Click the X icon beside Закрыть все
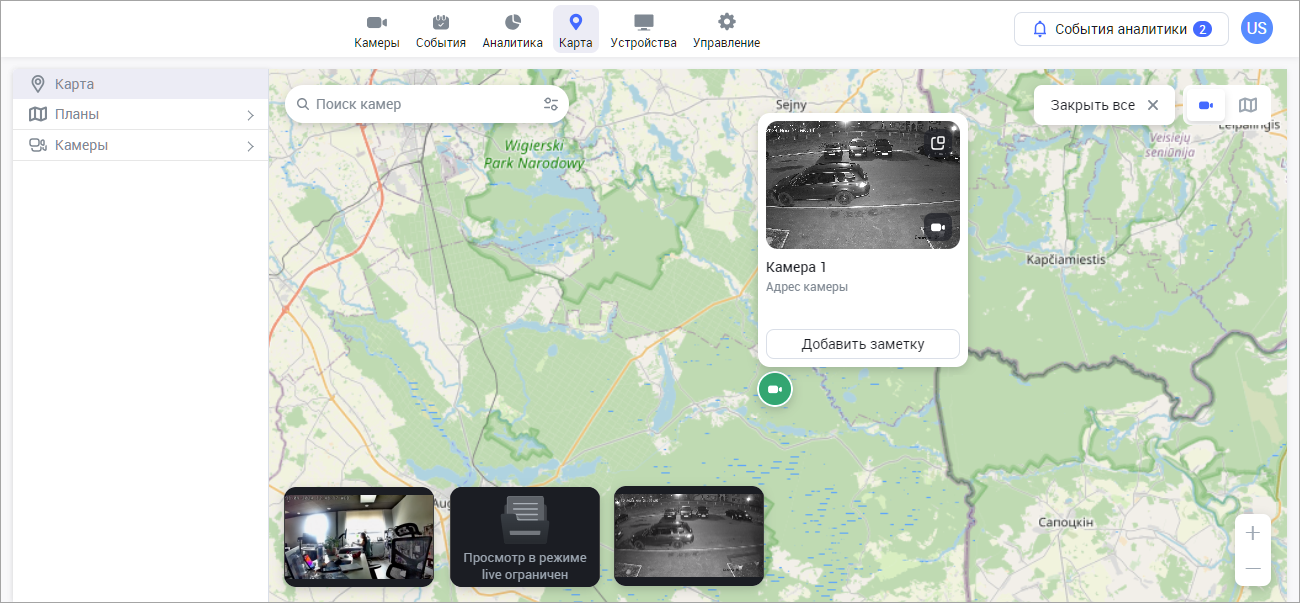The height and width of the screenshot is (603, 1300). pos(1152,105)
